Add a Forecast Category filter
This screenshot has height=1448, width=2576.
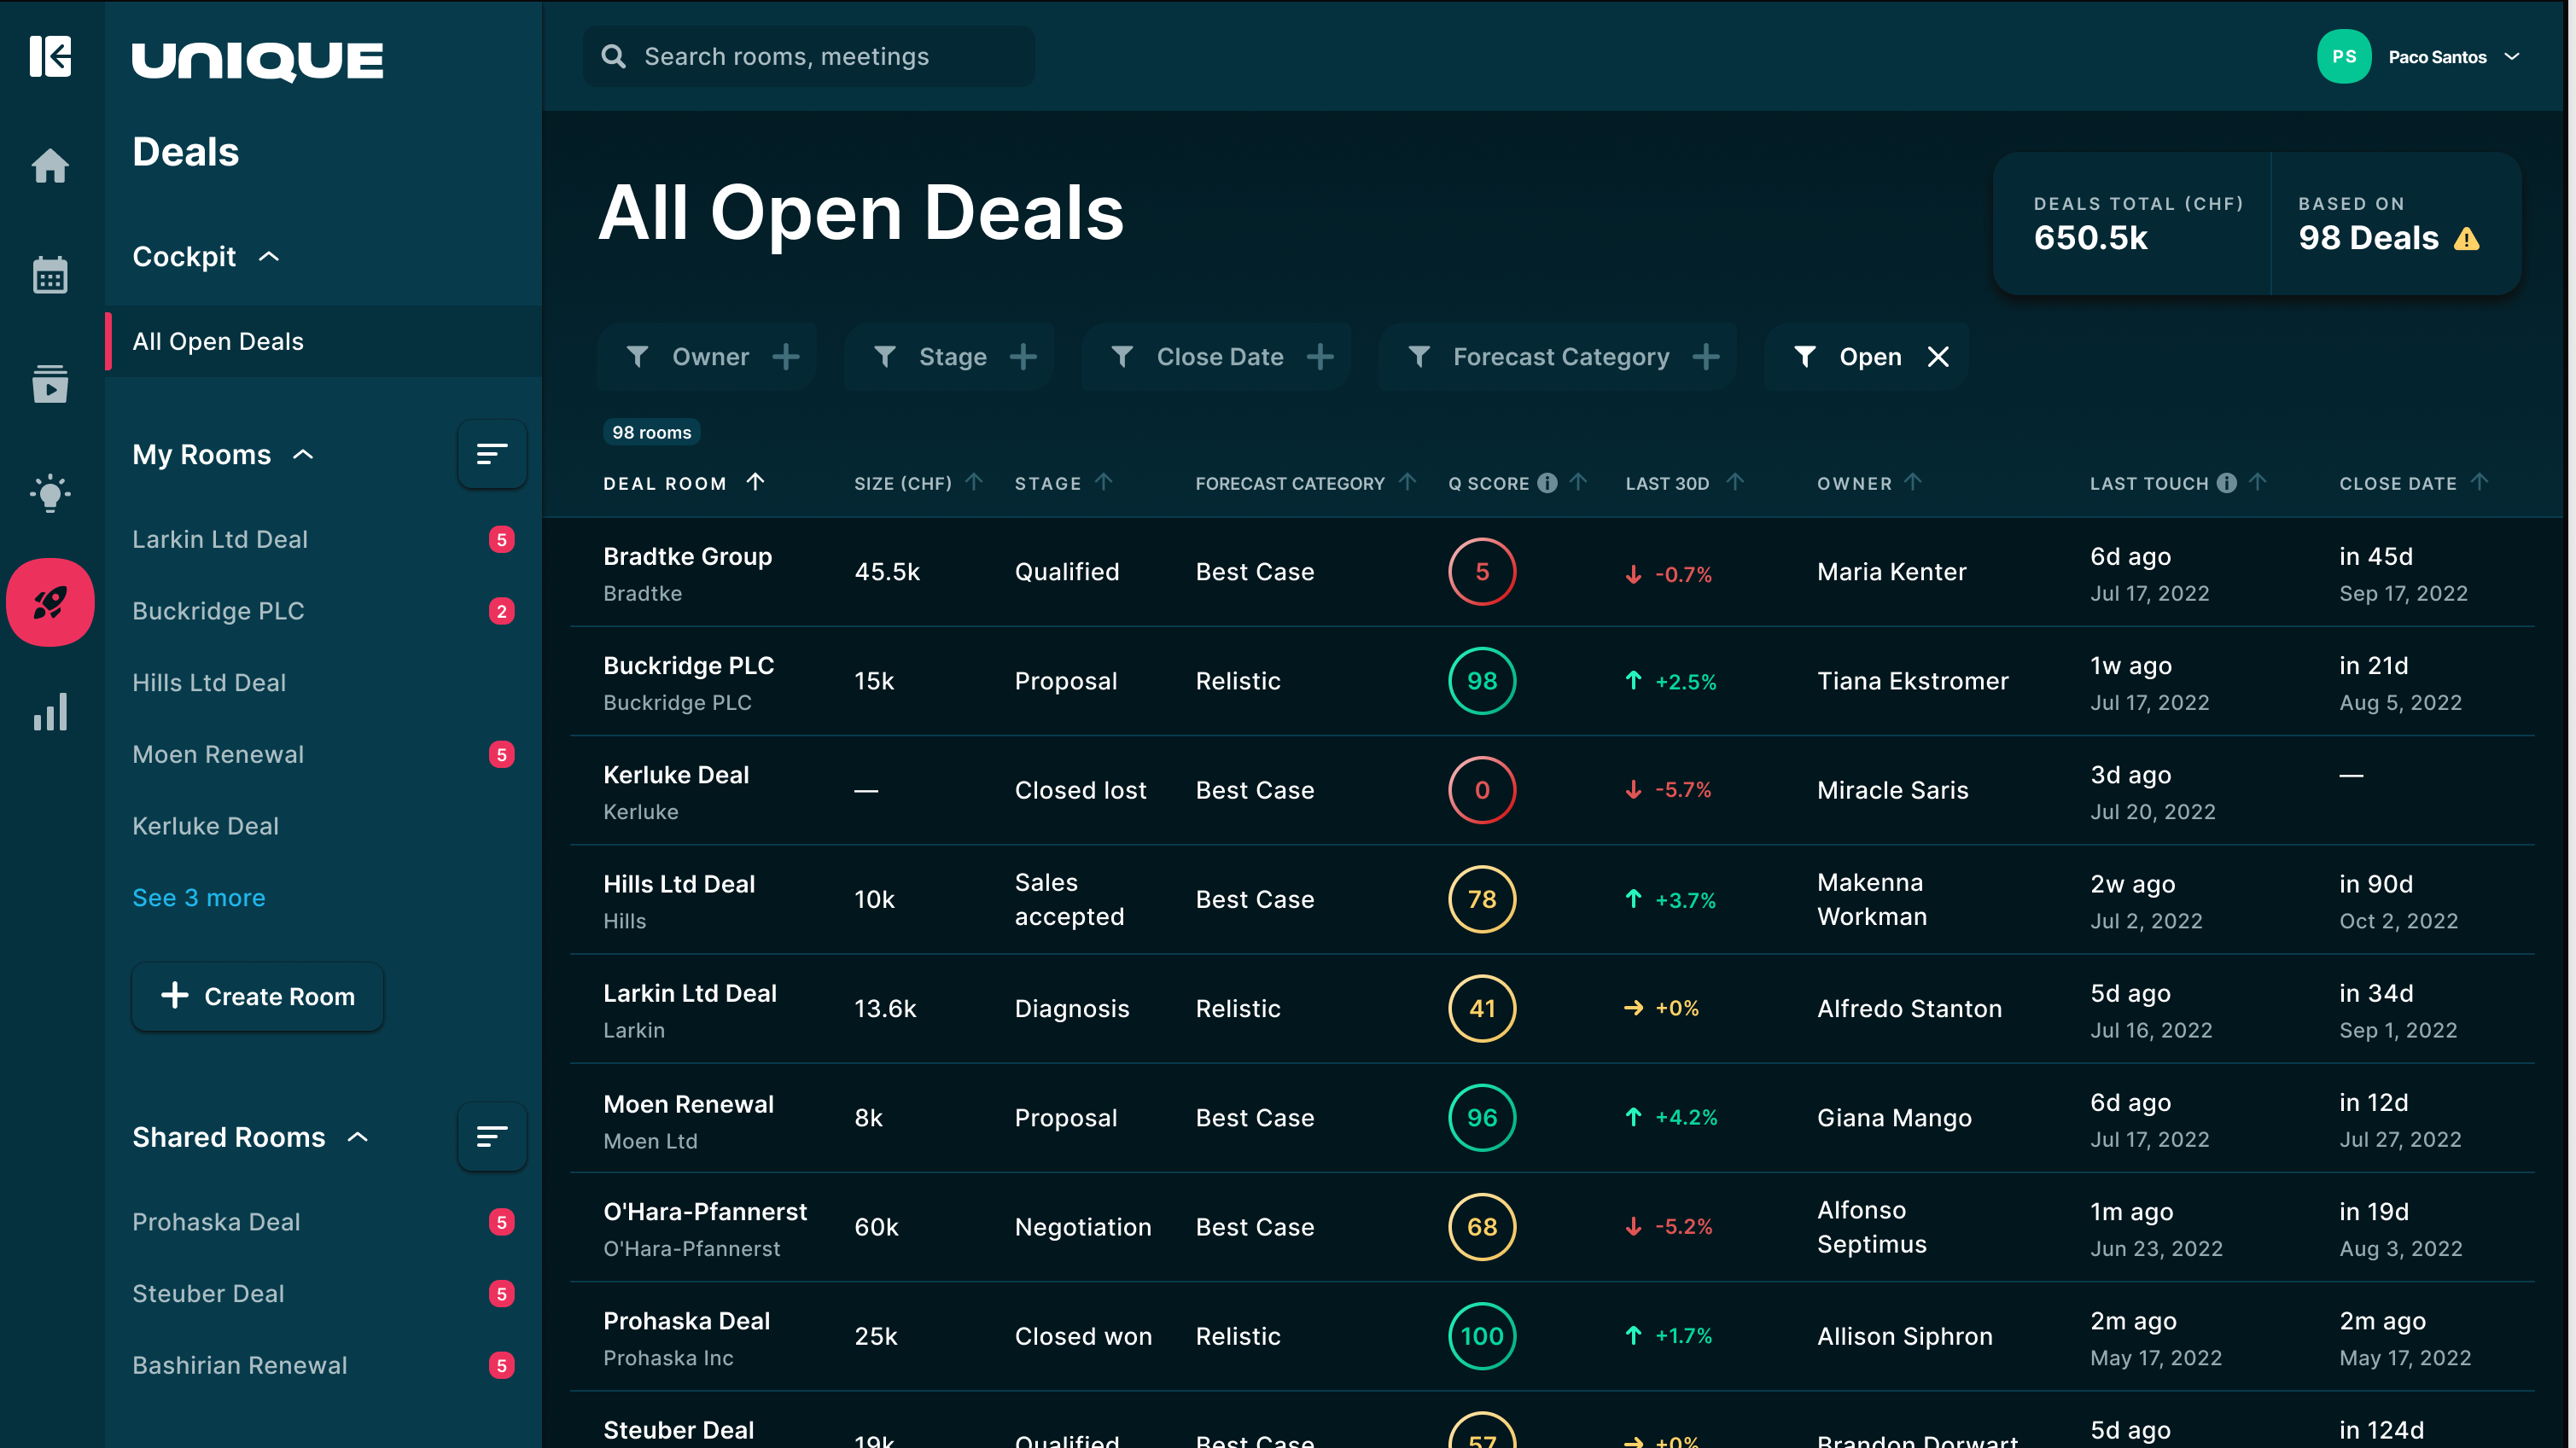[1706, 357]
